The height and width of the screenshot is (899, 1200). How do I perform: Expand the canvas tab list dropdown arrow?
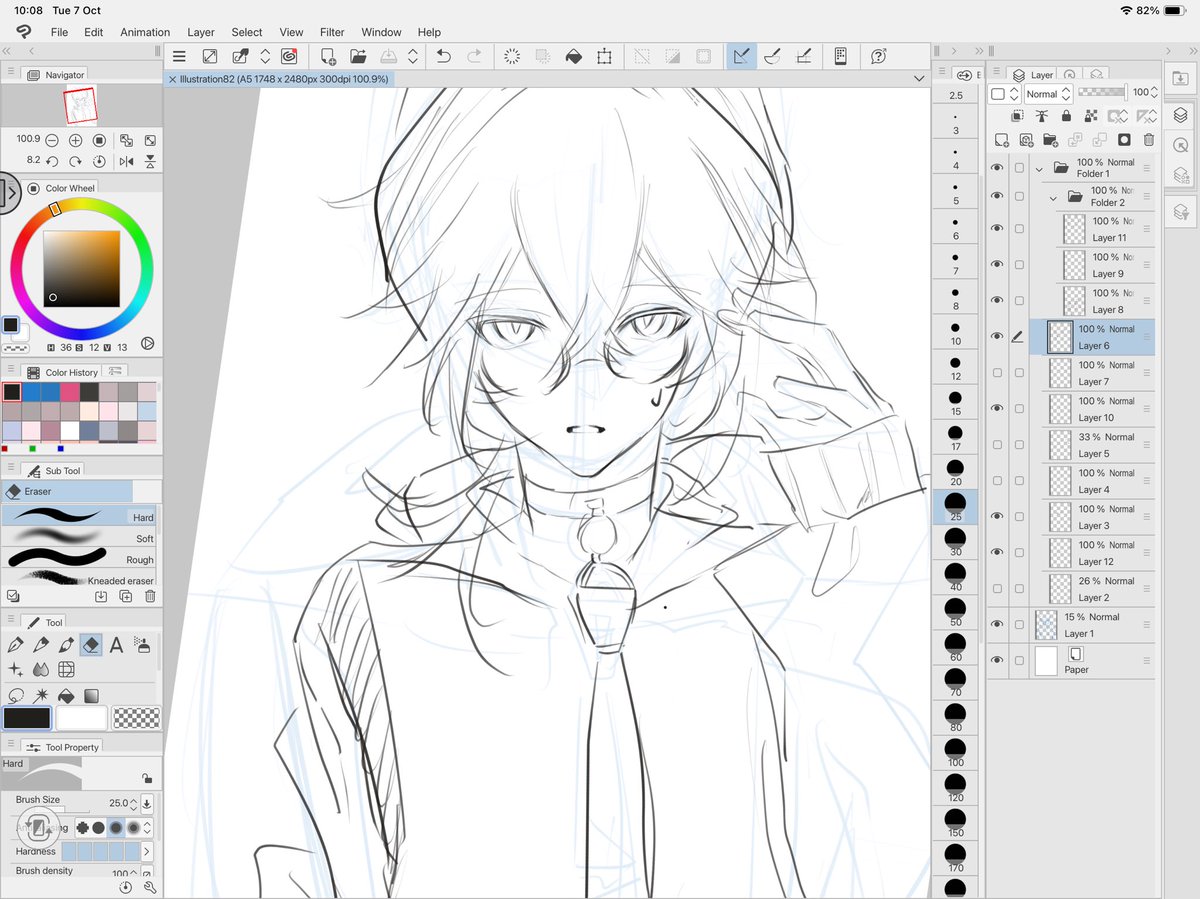point(920,77)
